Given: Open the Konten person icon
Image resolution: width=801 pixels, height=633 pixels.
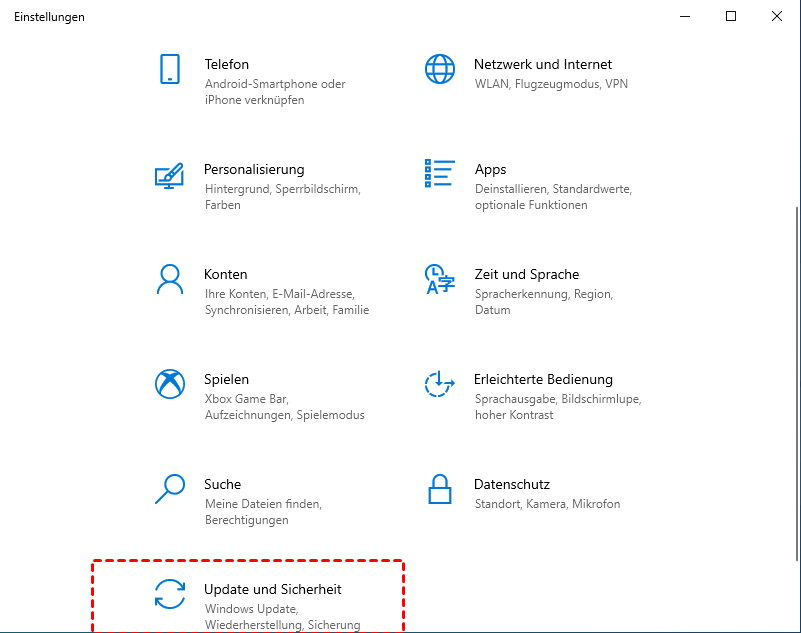Looking at the screenshot, I should 170,279.
